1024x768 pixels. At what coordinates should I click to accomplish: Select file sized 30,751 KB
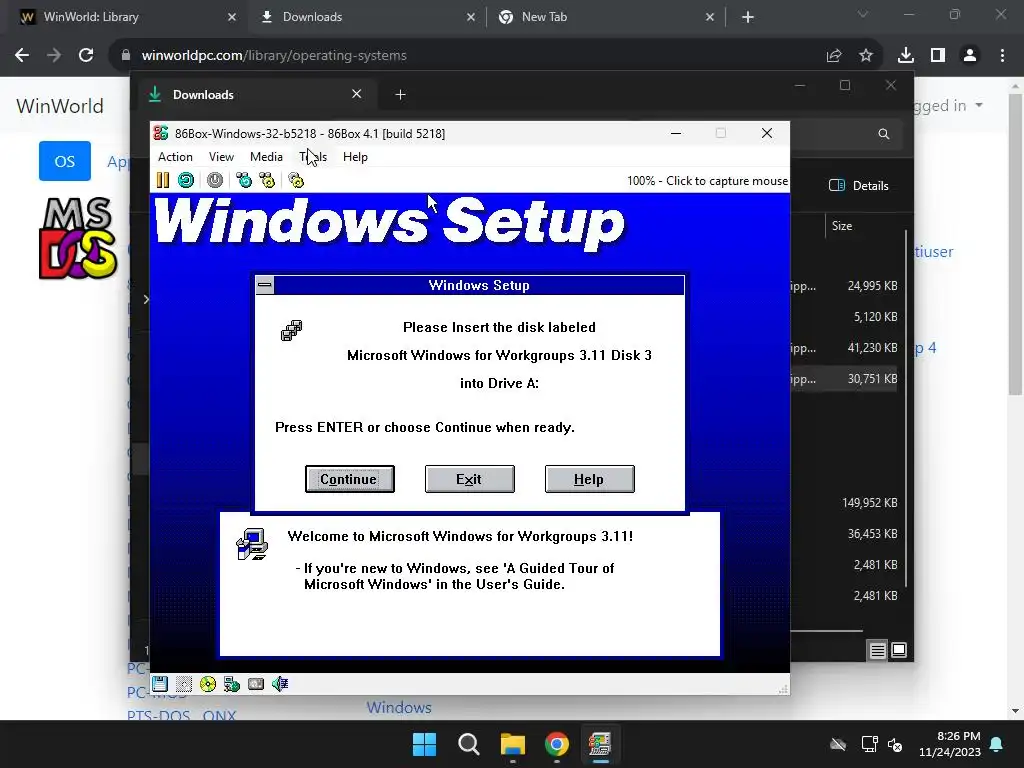[872, 379]
